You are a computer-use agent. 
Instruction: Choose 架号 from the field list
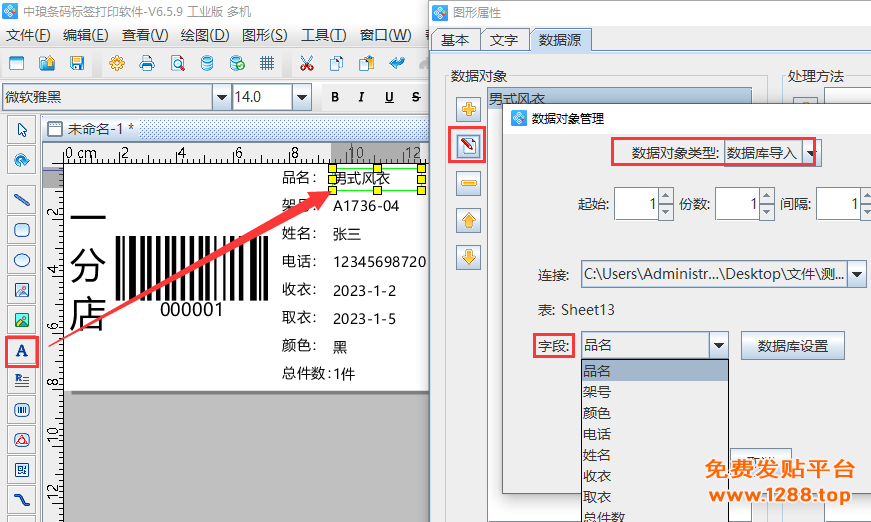pyautogui.click(x=654, y=392)
